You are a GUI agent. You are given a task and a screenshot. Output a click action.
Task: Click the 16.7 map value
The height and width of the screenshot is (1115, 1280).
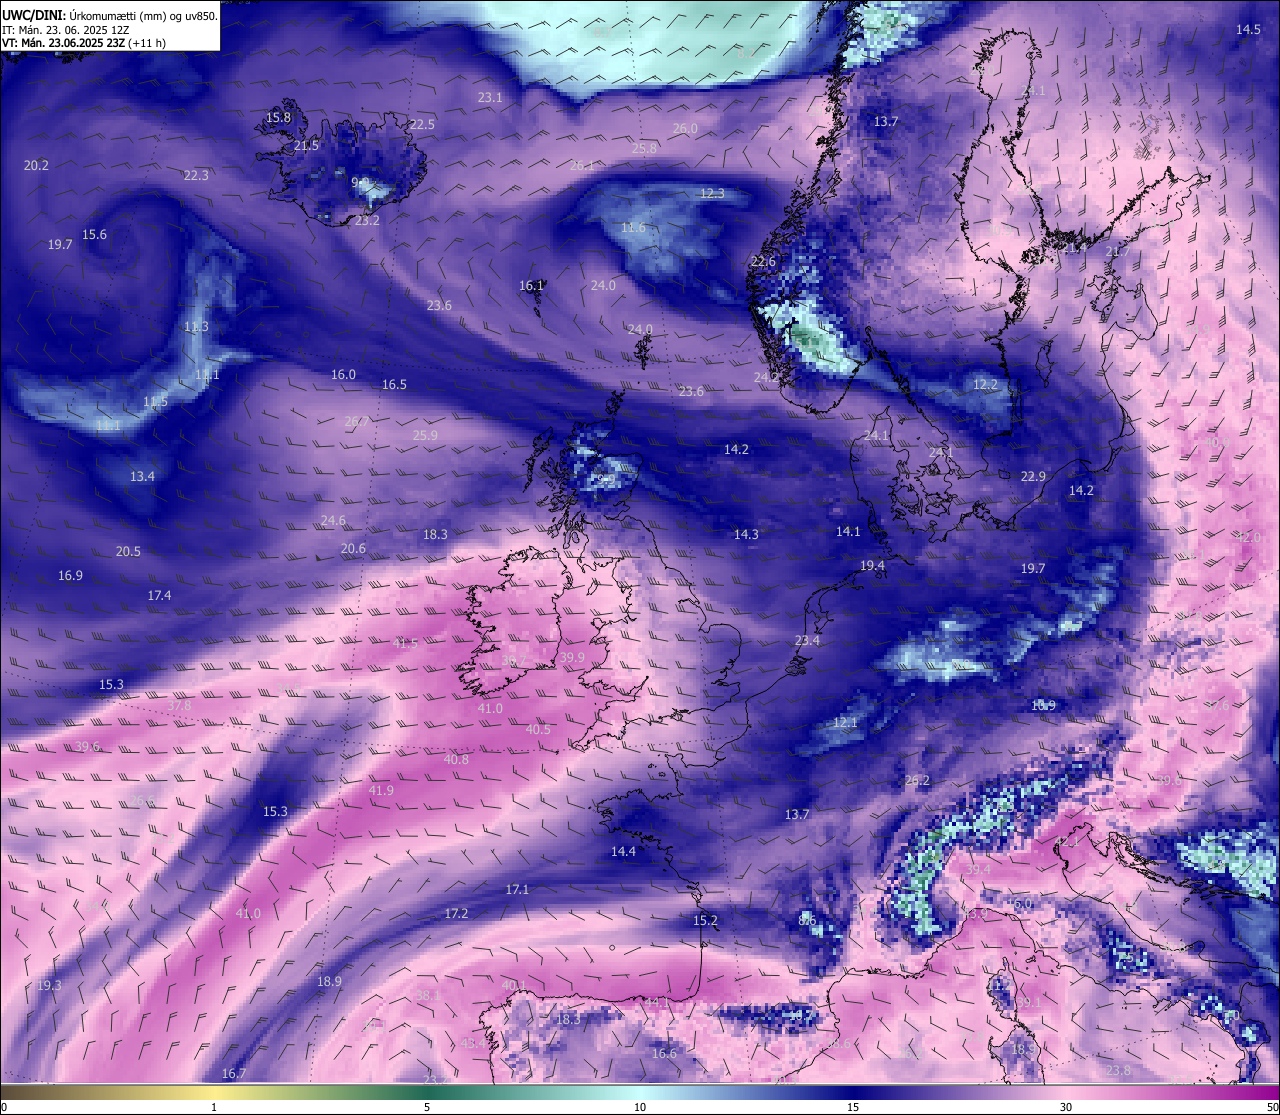233,1074
